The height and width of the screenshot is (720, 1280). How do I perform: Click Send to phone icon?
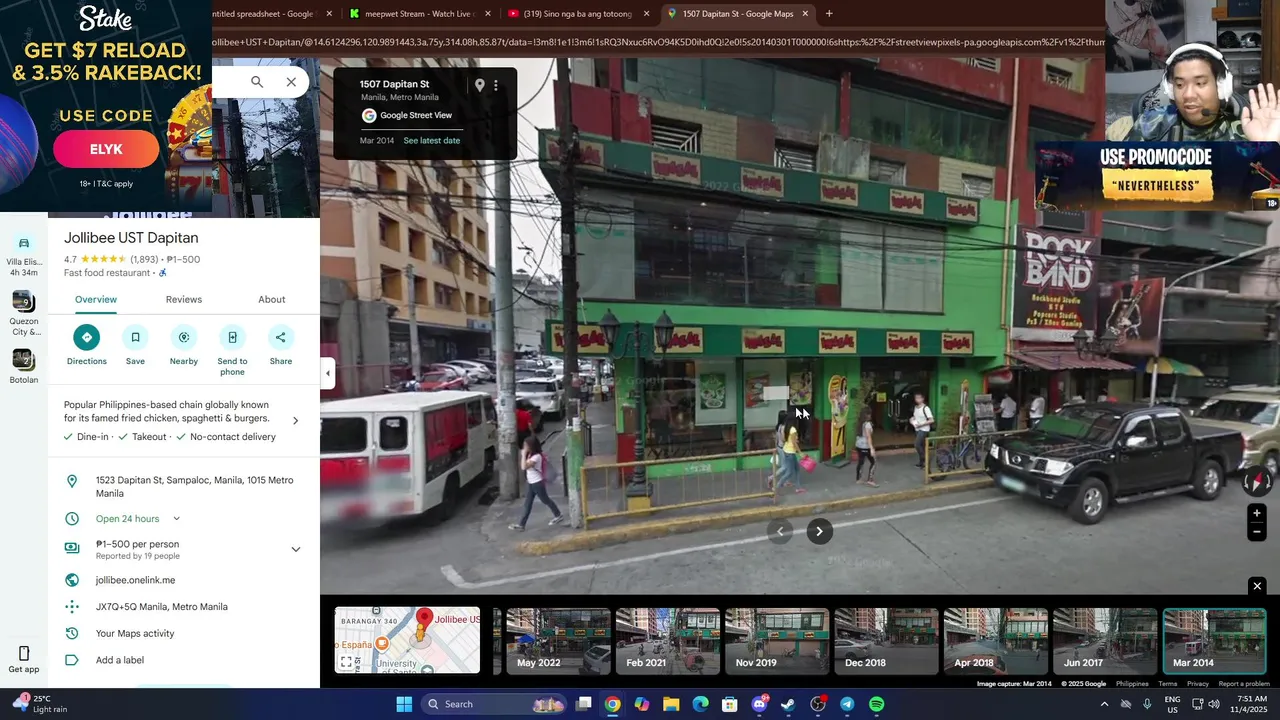tap(232, 337)
